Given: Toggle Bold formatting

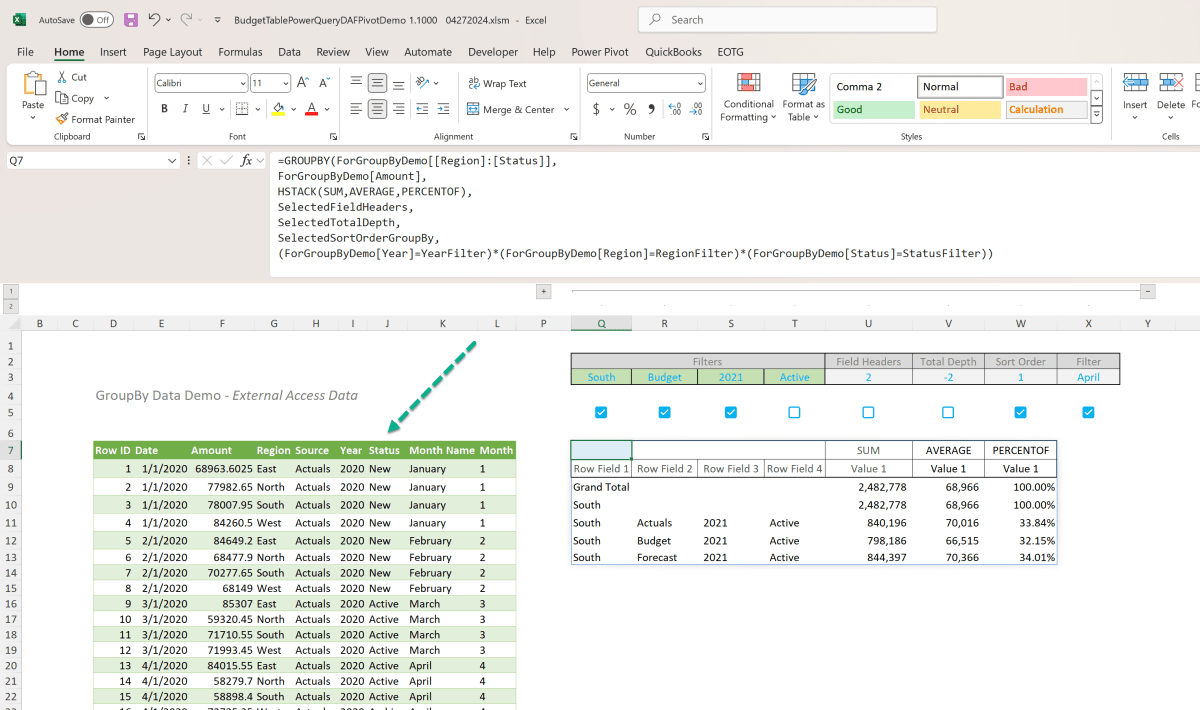Looking at the screenshot, I should [164, 109].
